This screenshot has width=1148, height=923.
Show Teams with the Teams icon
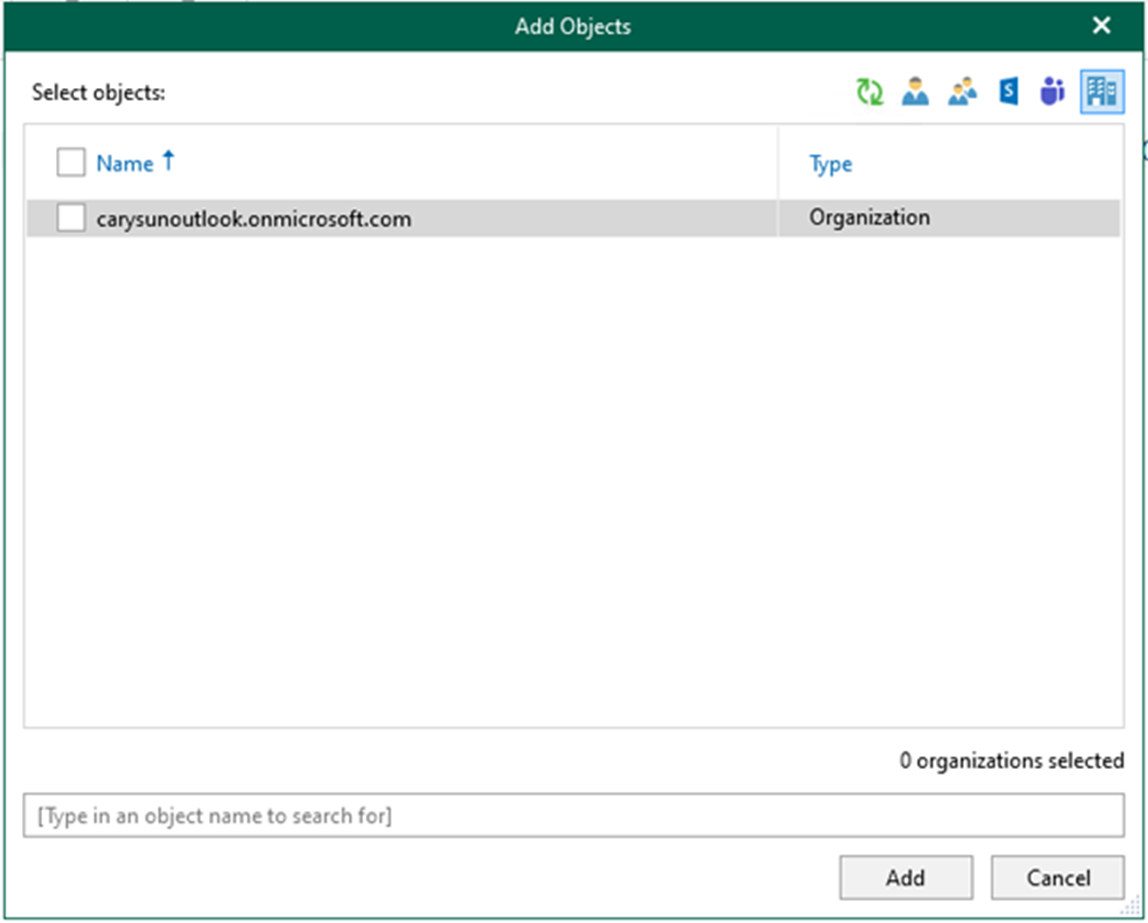pos(1052,92)
